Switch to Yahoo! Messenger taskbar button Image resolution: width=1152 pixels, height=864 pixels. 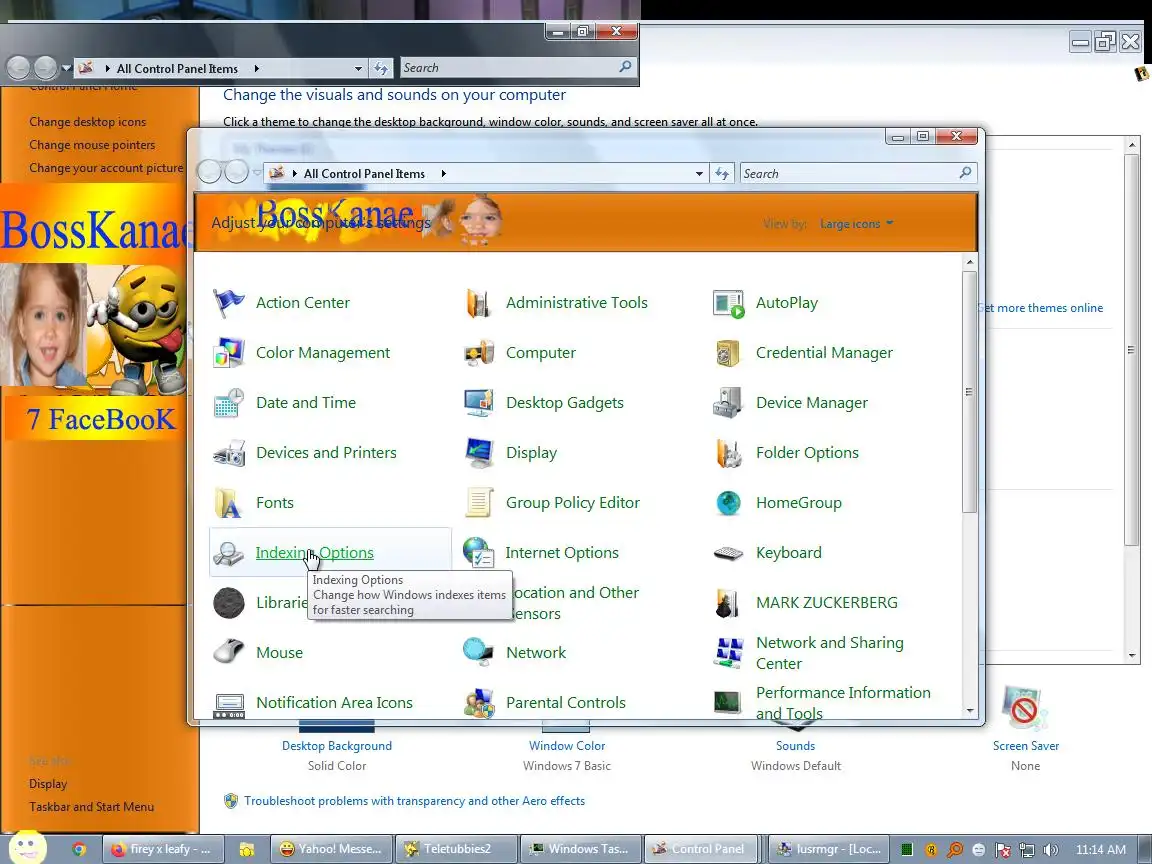point(331,849)
